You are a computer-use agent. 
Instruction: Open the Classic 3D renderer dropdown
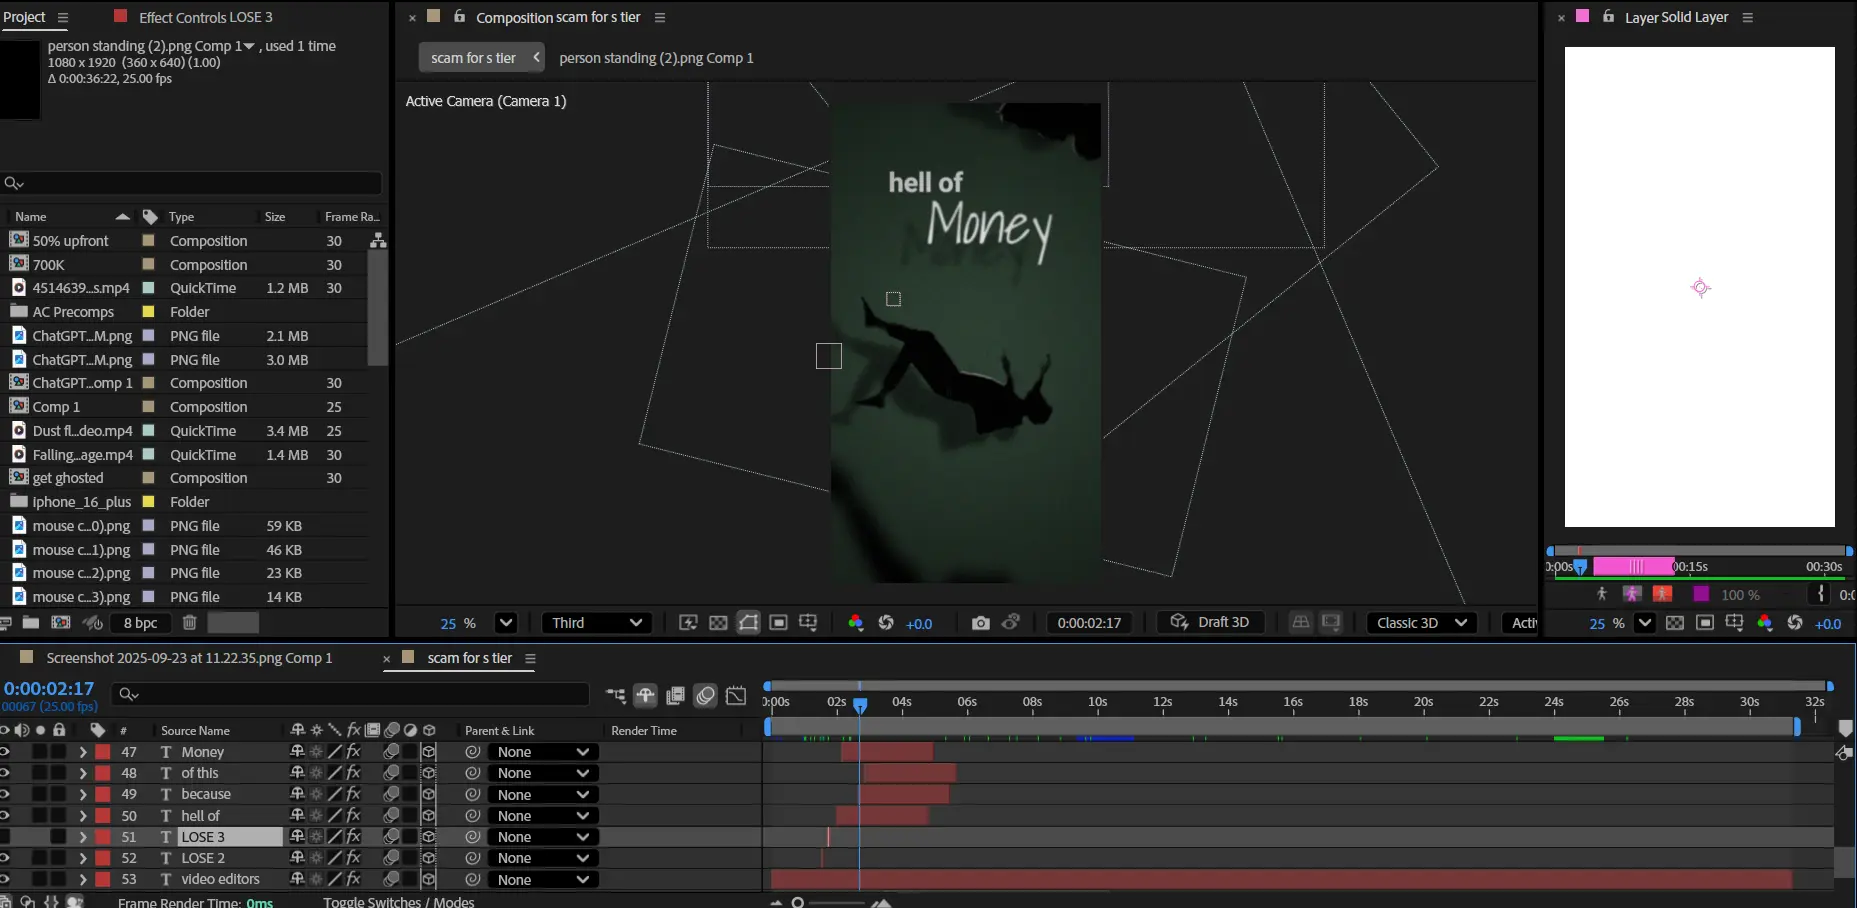(x=1421, y=623)
